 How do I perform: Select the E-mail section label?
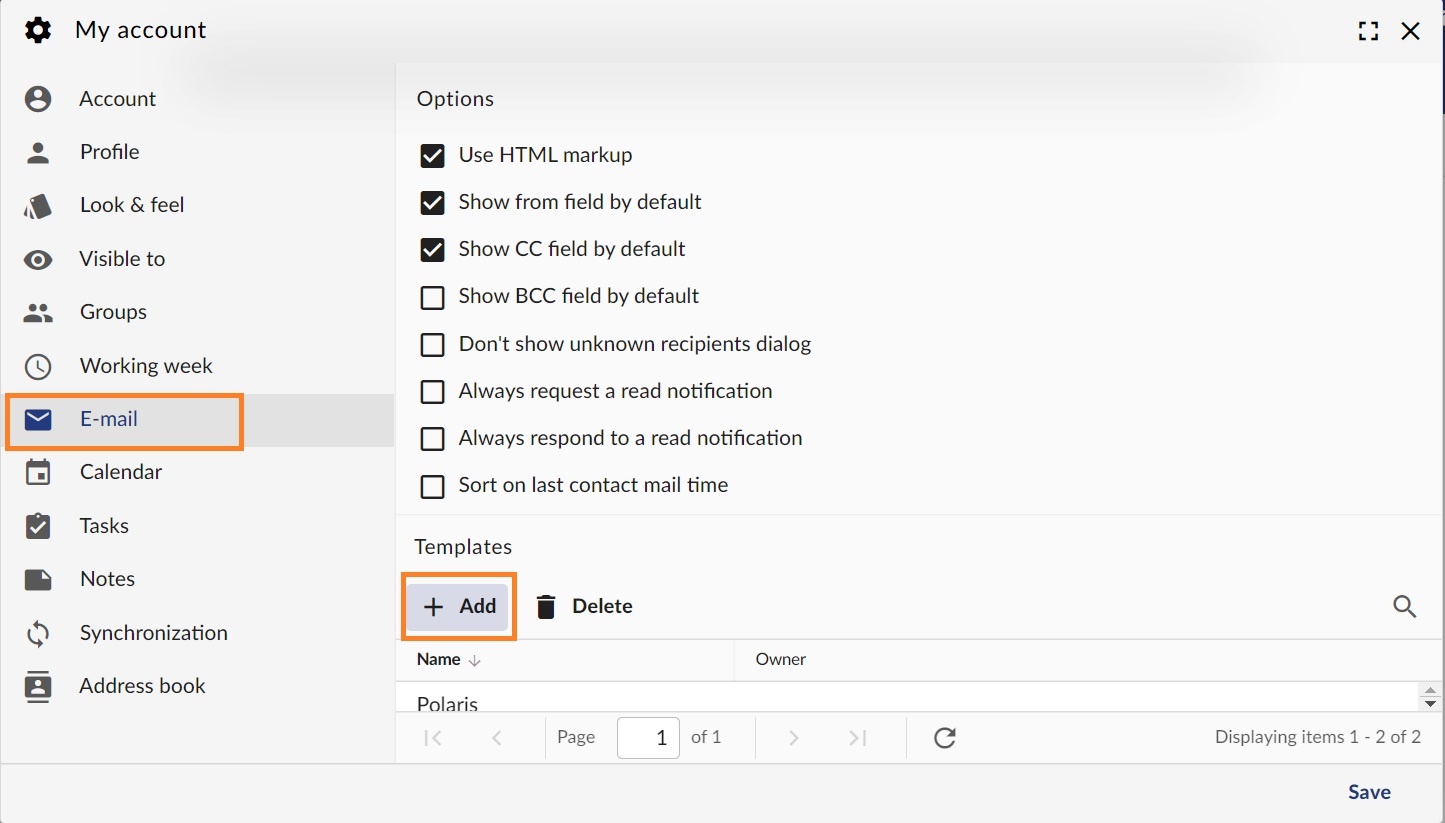[x=109, y=419]
